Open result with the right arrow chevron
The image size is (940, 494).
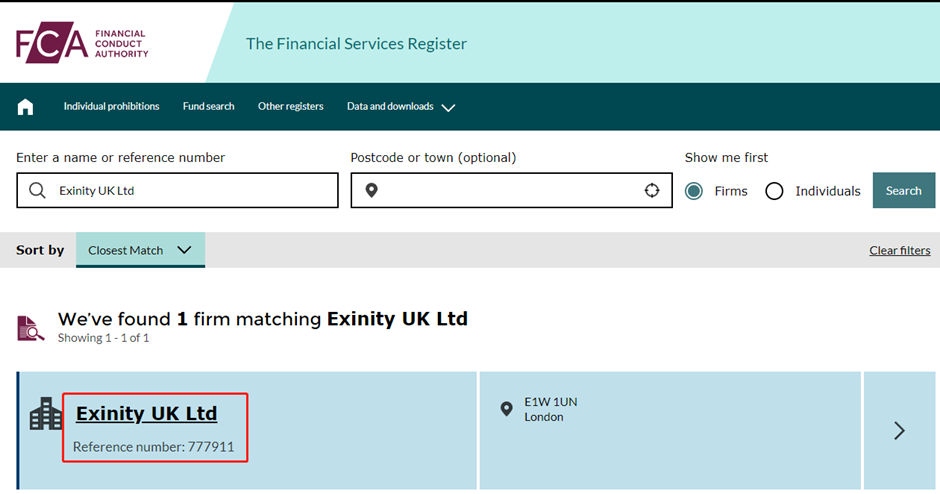point(899,430)
